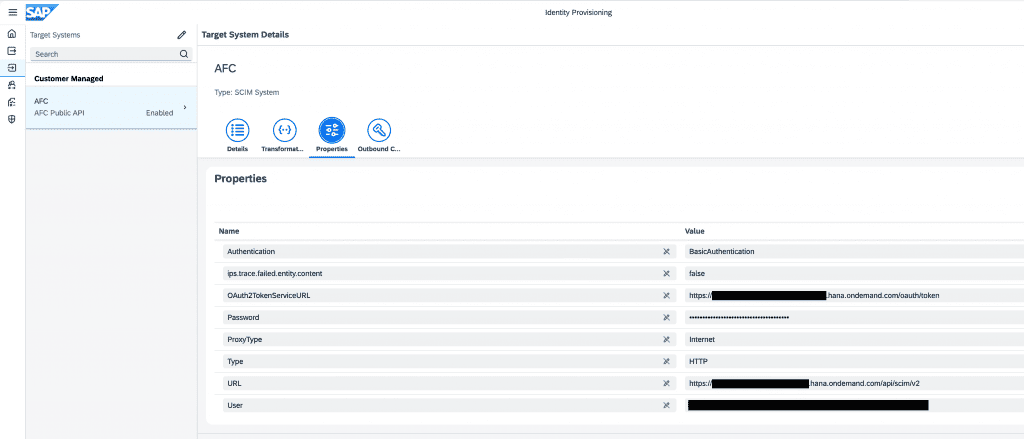Delete the URL property
The height and width of the screenshot is (439, 1024).
[667, 383]
